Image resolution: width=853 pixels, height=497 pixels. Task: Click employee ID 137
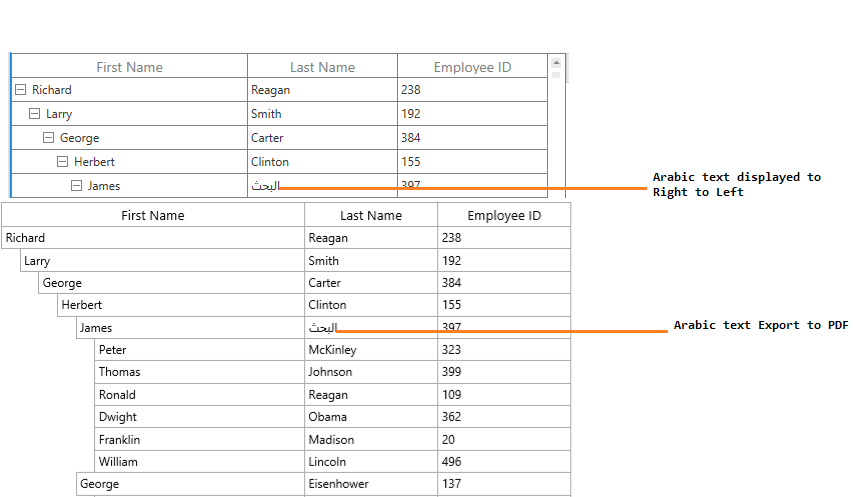[x=504, y=484]
